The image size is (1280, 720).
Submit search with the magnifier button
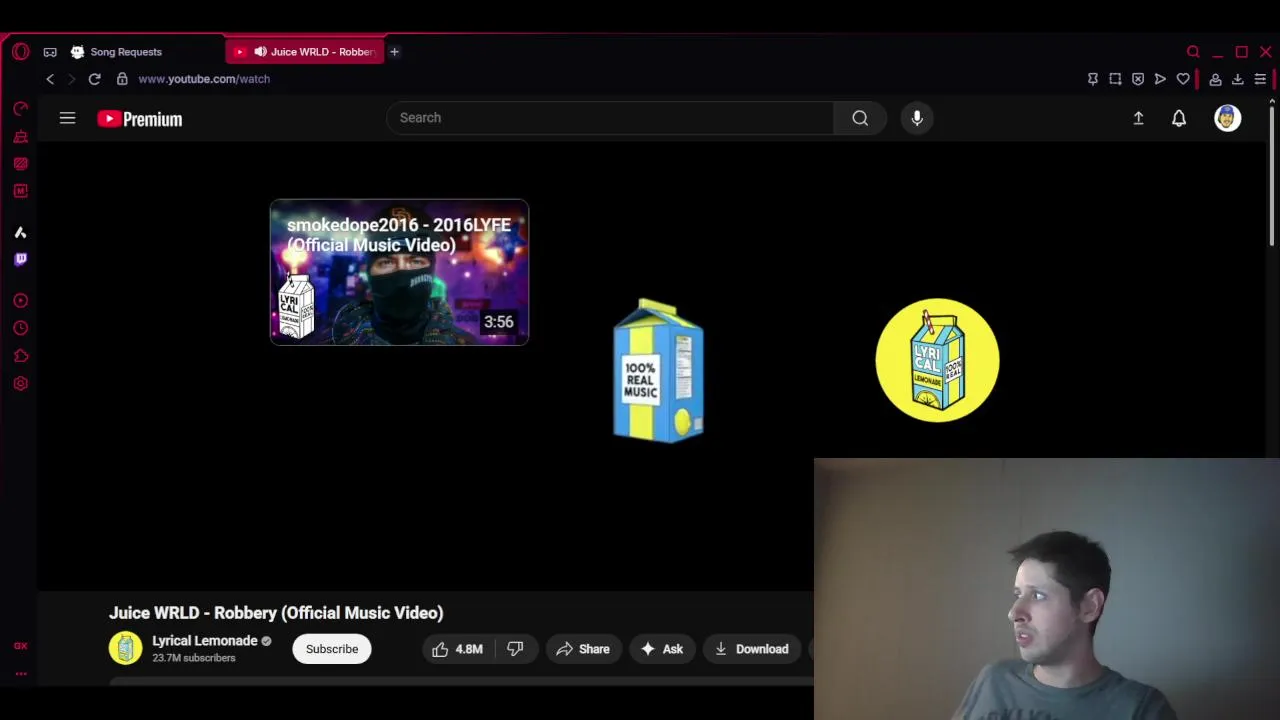[860, 118]
